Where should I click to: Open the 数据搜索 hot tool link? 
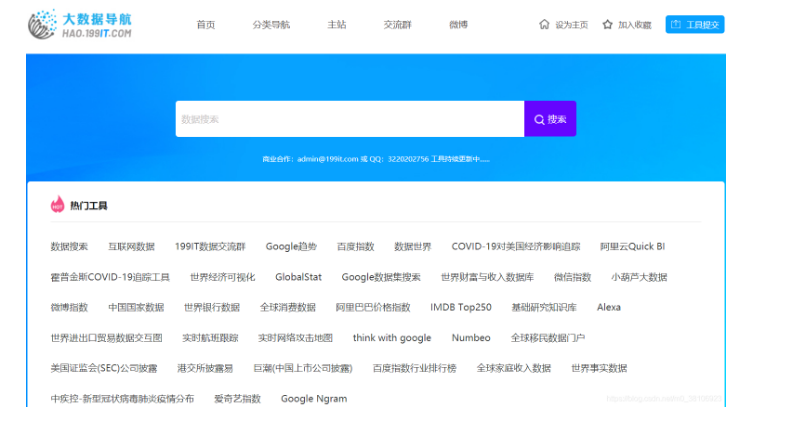69,247
